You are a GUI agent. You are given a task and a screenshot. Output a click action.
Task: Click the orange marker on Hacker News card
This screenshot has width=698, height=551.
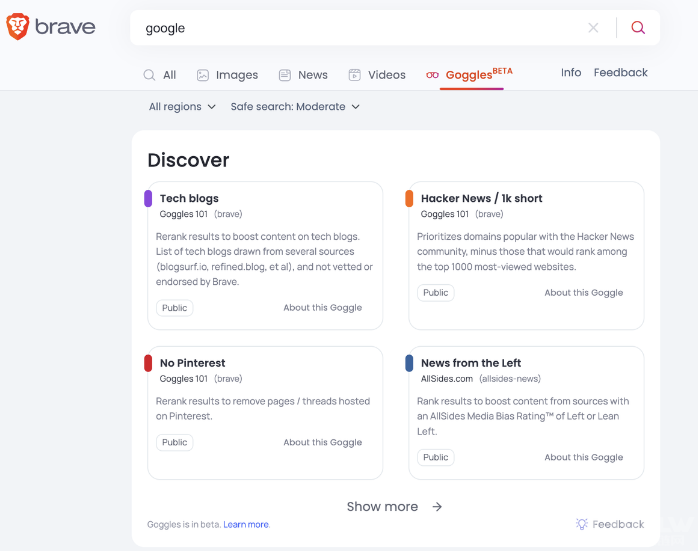coord(409,199)
